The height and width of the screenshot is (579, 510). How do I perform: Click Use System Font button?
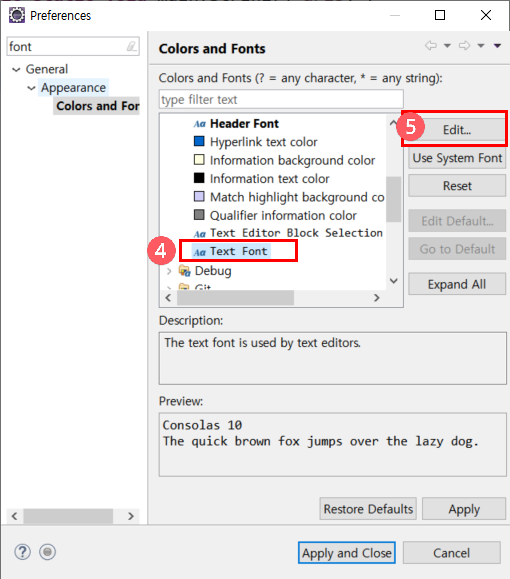click(x=457, y=158)
